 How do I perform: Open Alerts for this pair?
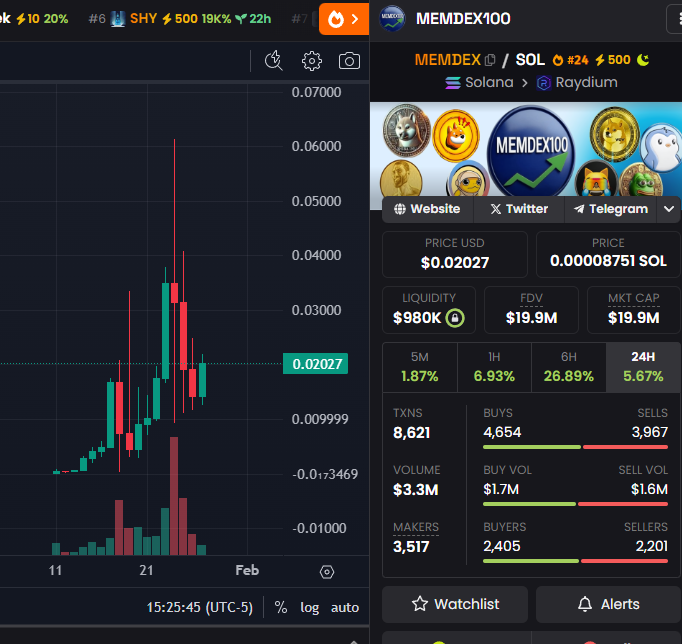(608, 604)
